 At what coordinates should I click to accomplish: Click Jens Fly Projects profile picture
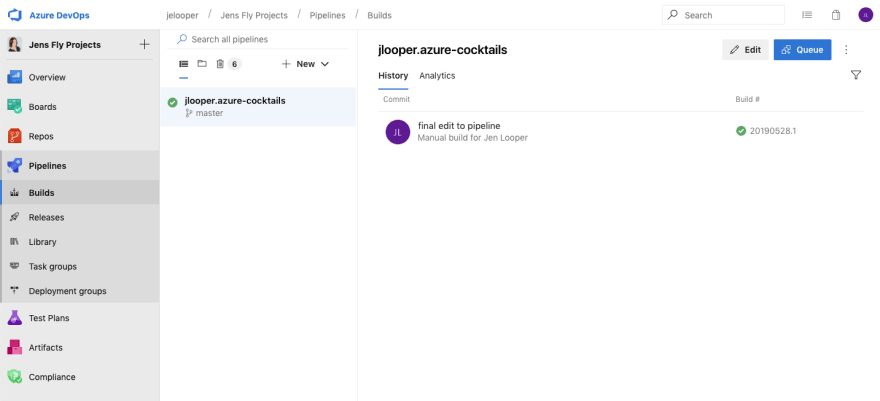point(15,44)
